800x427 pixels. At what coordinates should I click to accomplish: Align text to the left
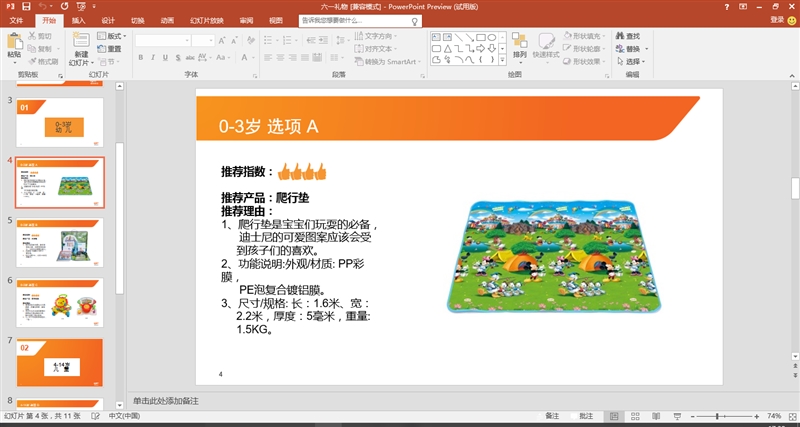pos(267,58)
